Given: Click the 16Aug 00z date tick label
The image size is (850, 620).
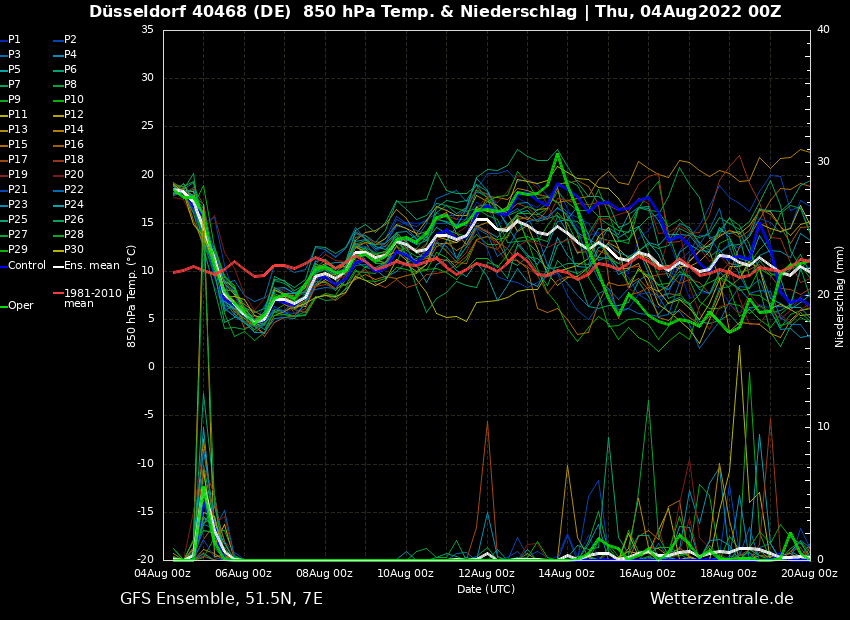Looking at the screenshot, I should (x=647, y=574).
